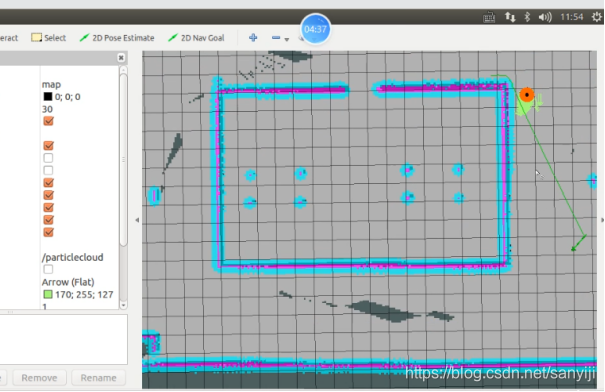
Task: Click the 04:37 timer bubble
Action: [x=316, y=29]
